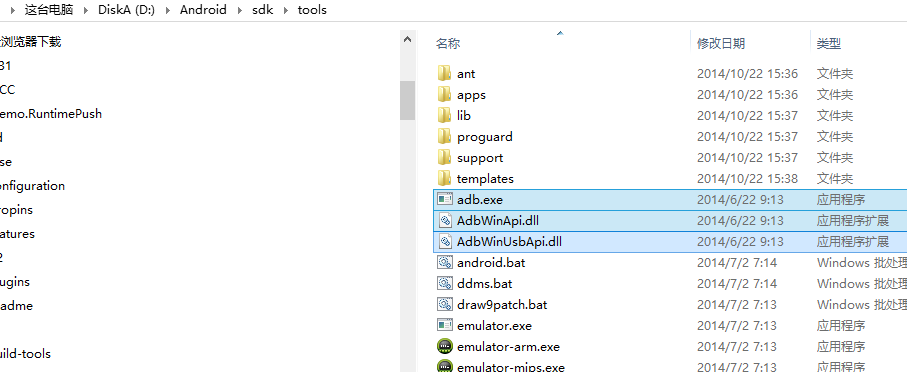Select the atures folder in tree

tap(17, 234)
